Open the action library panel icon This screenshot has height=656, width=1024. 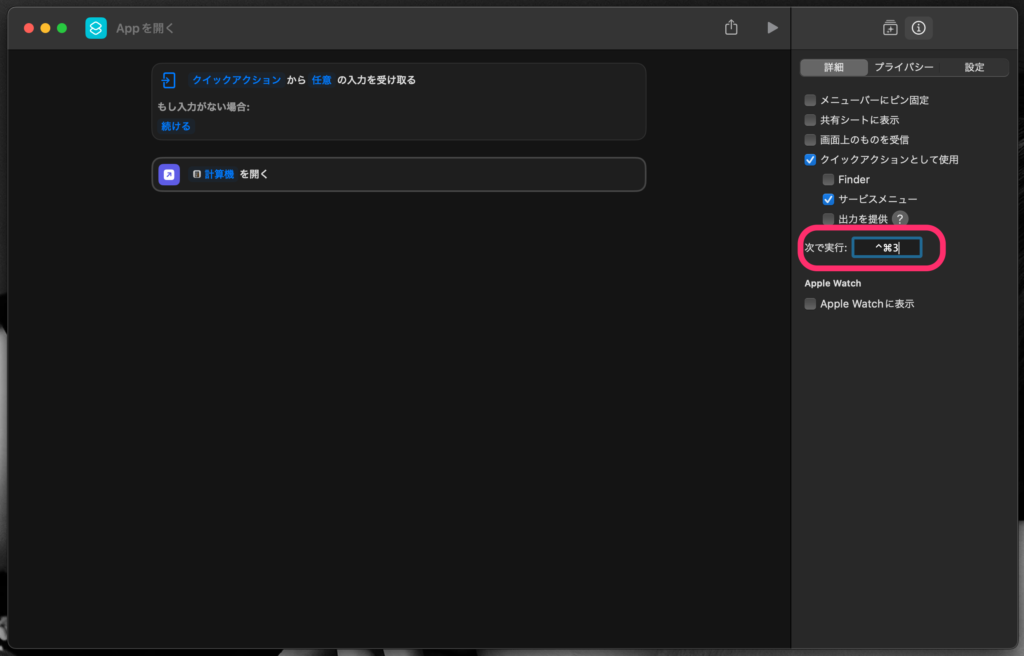tap(890, 28)
